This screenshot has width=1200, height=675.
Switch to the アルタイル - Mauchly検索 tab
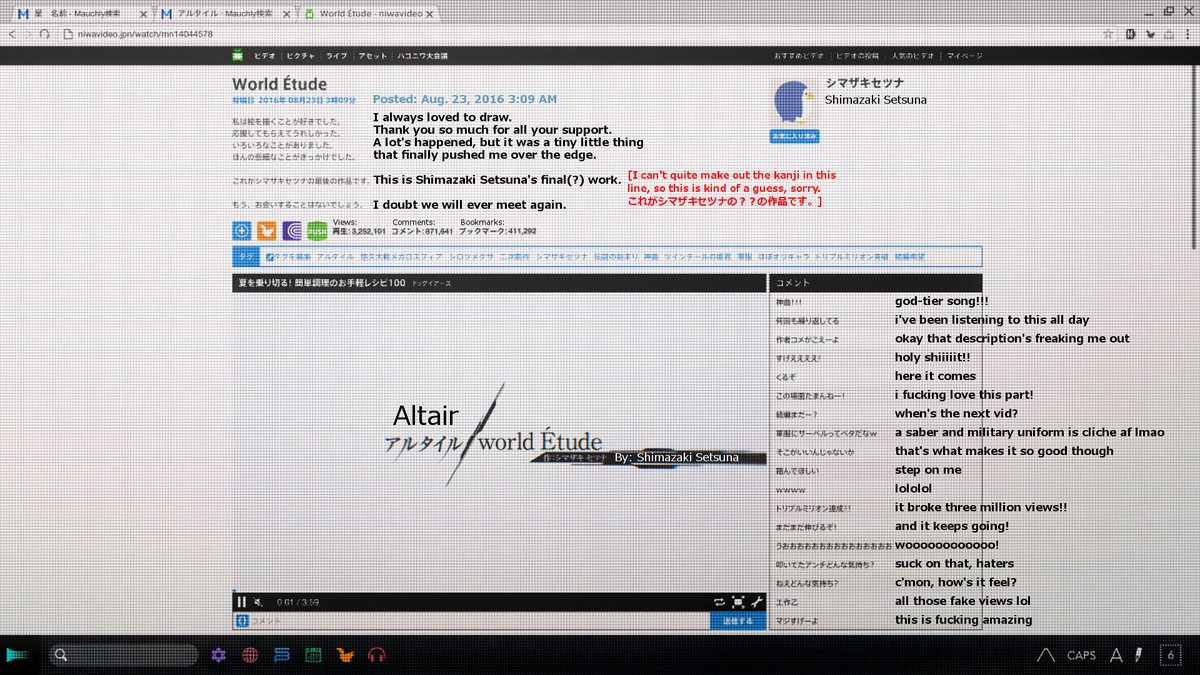point(224,14)
